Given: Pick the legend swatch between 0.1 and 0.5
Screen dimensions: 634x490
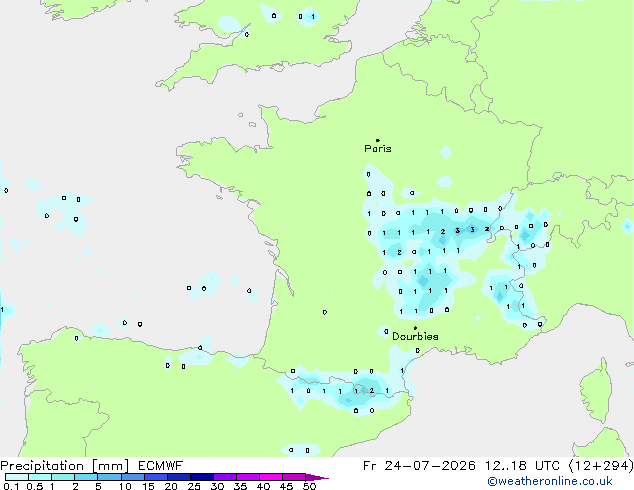Looking at the screenshot, I should 17,477.
